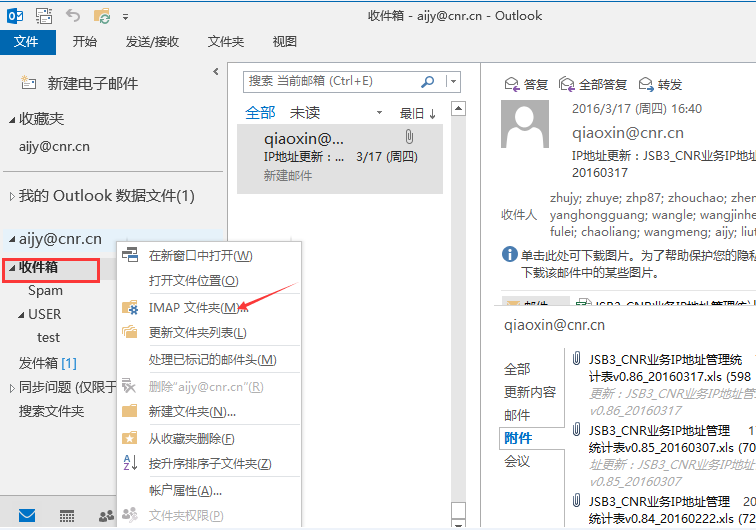The width and height of the screenshot is (756, 530).
Task: Click the IMAP folder icon in context menu
Action: (x=130, y=307)
